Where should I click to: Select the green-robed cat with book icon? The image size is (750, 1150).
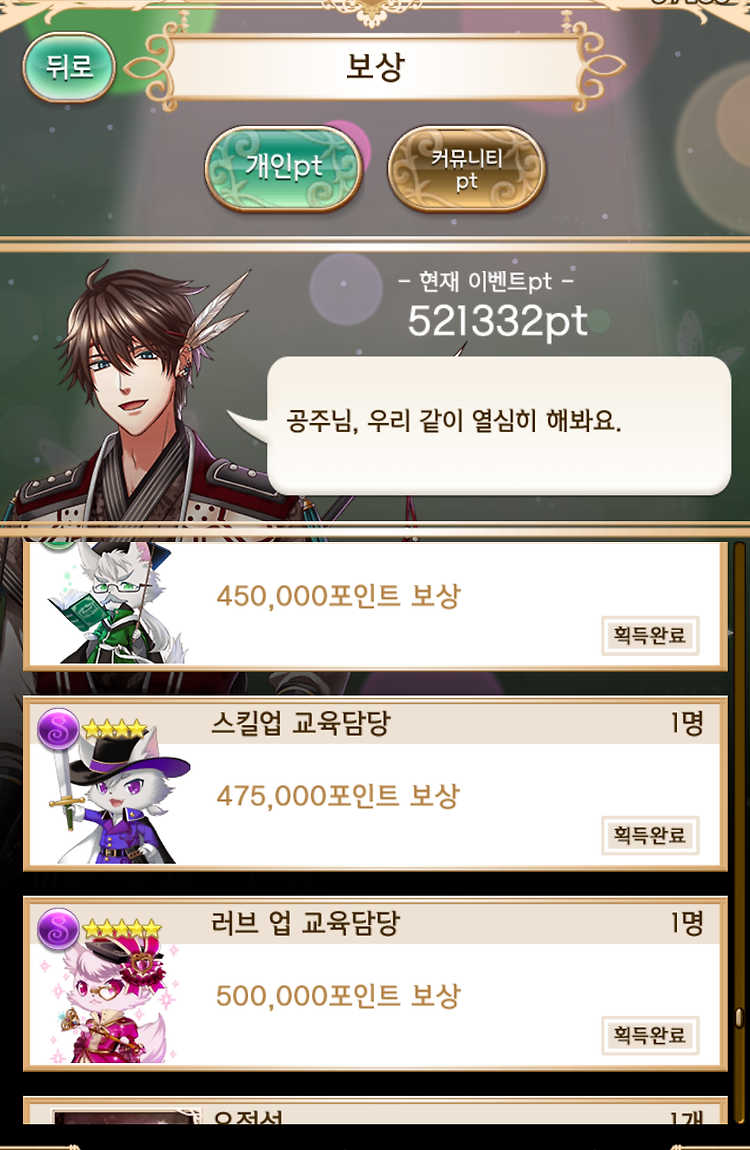116,603
